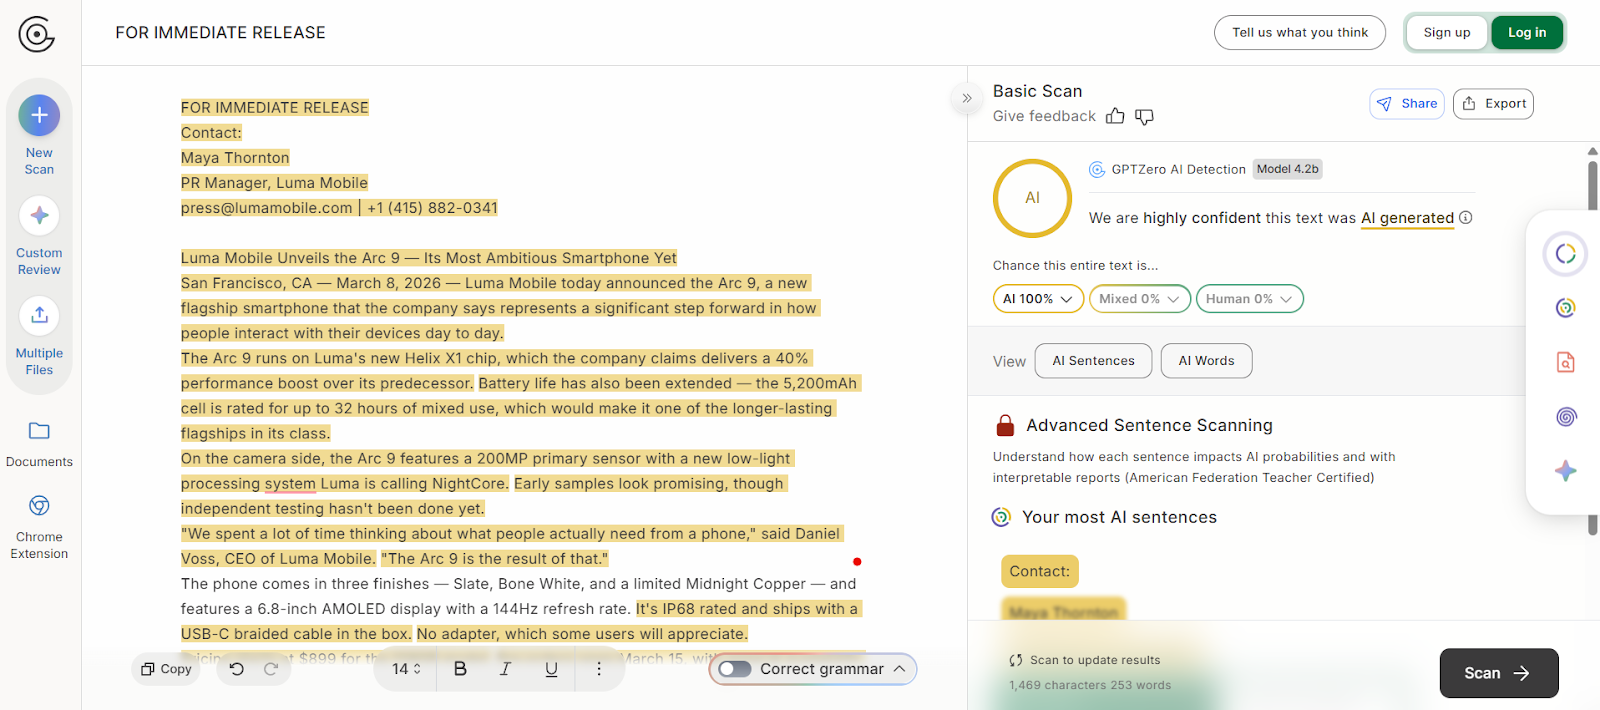This screenshot has width=1600, height=710.
Task: Start a New Scan from the sidebar
Action: coord(39,135)
